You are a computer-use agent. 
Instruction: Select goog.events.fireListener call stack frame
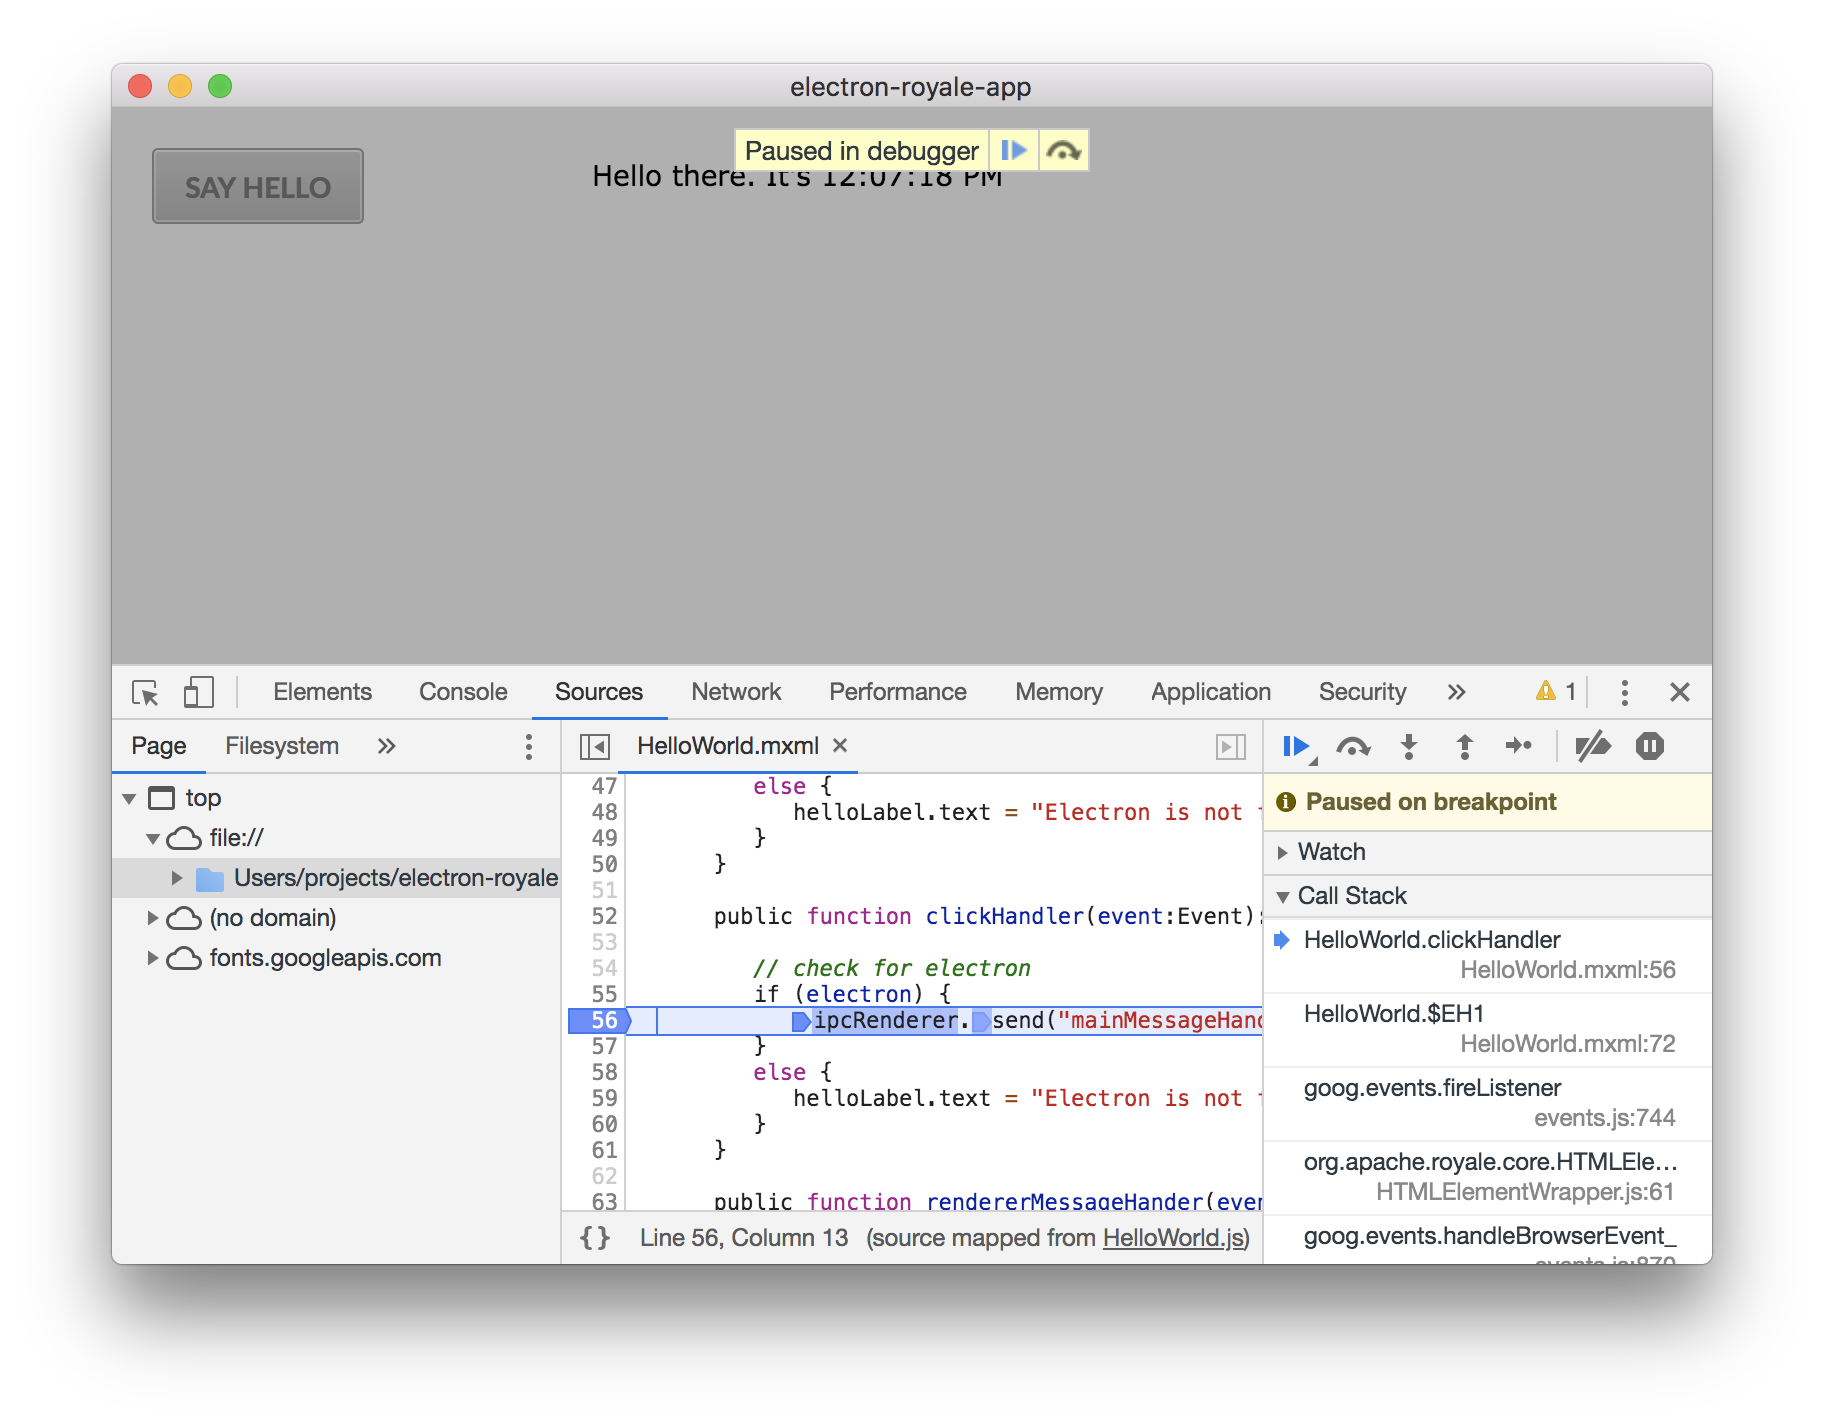[1432, 1088]
